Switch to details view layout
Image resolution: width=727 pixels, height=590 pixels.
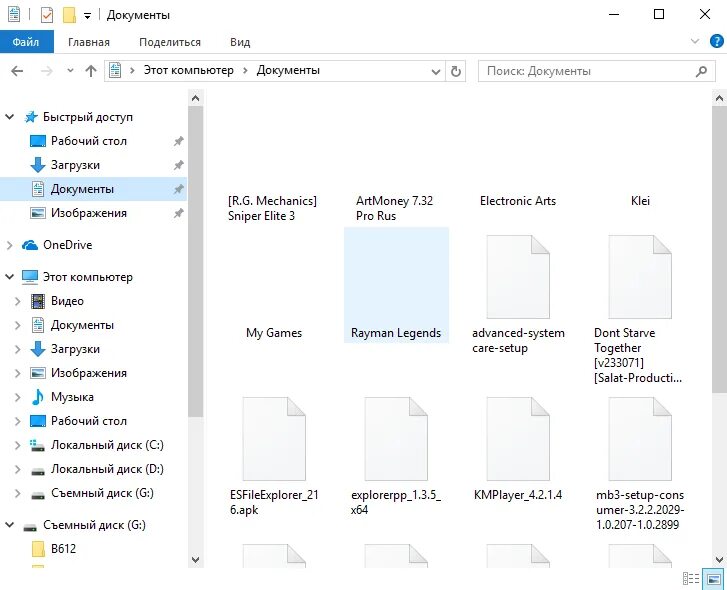691,578
